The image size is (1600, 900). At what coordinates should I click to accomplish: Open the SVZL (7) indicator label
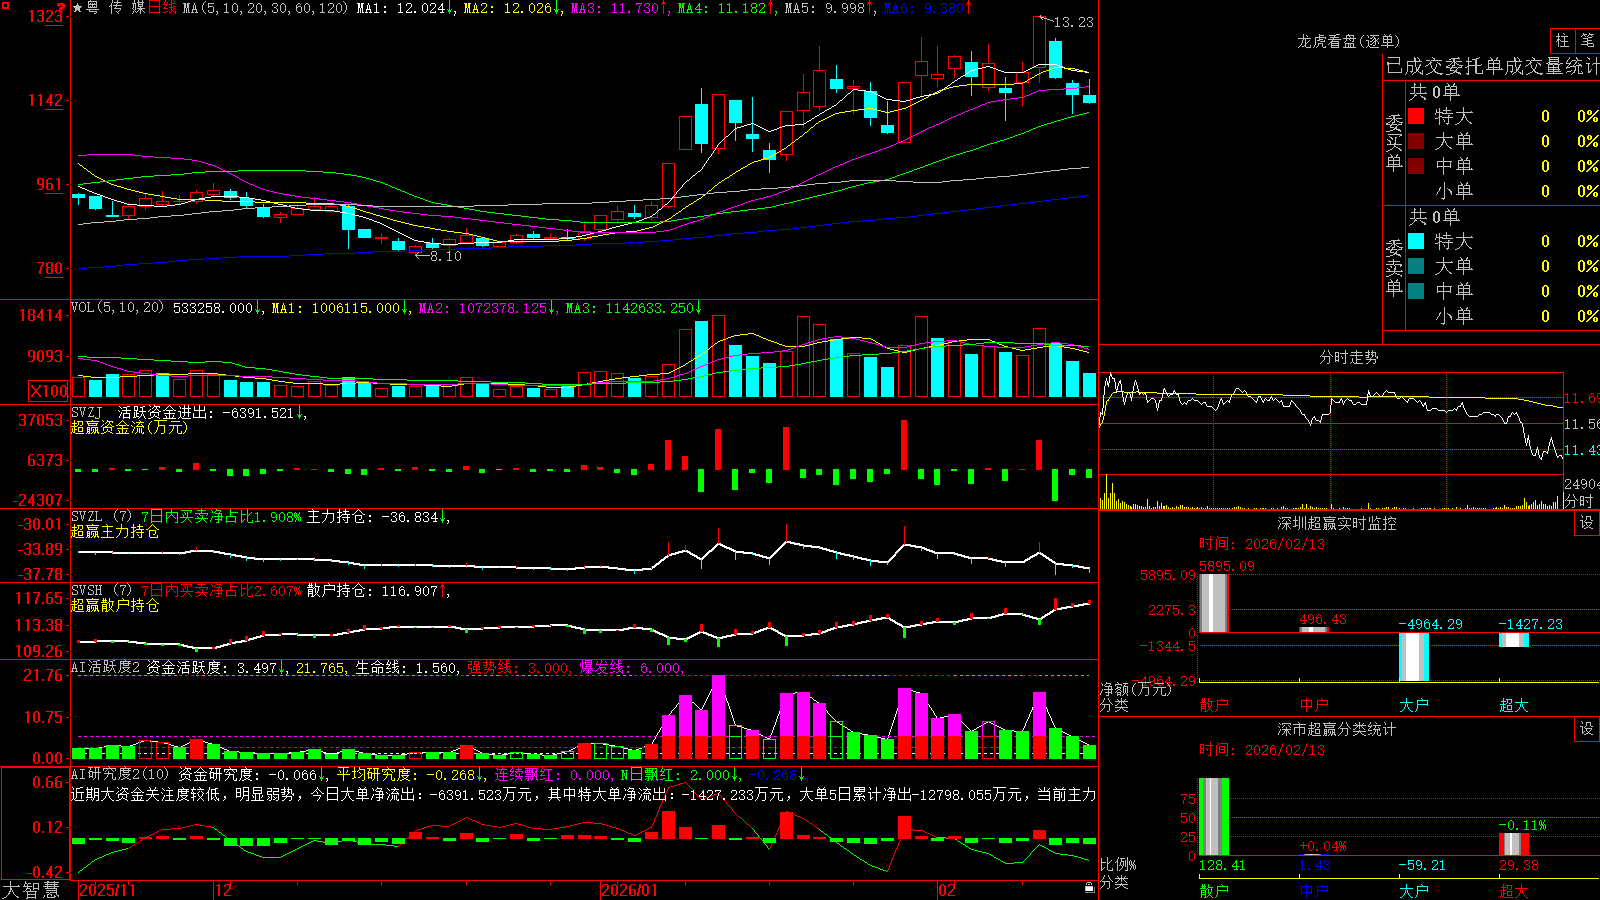101,516
